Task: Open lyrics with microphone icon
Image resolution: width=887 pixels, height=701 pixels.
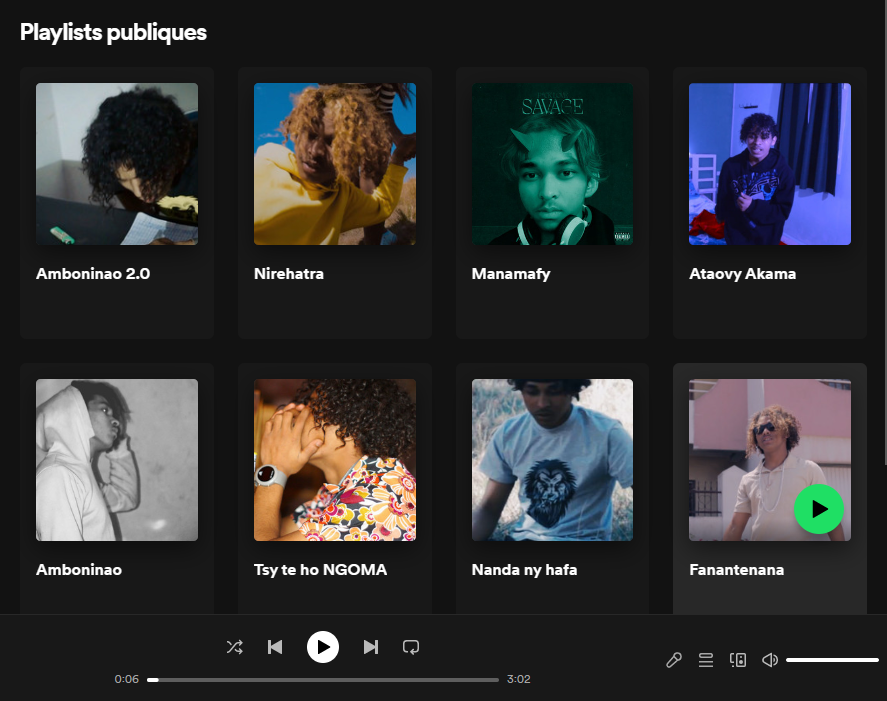Action: tap(674, 660)
